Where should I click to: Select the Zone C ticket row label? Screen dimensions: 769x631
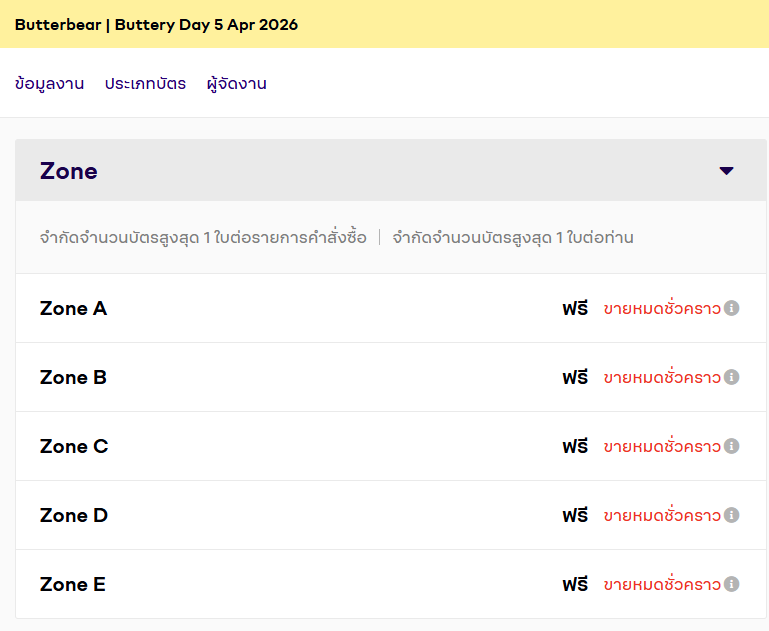click(x=74, y=447)
